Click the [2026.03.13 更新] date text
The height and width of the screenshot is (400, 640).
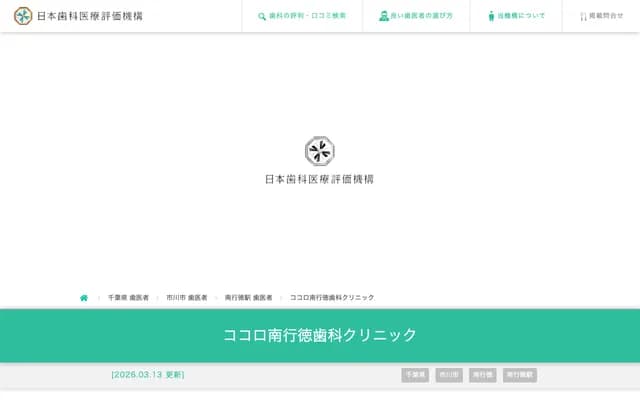coord(148,375)
